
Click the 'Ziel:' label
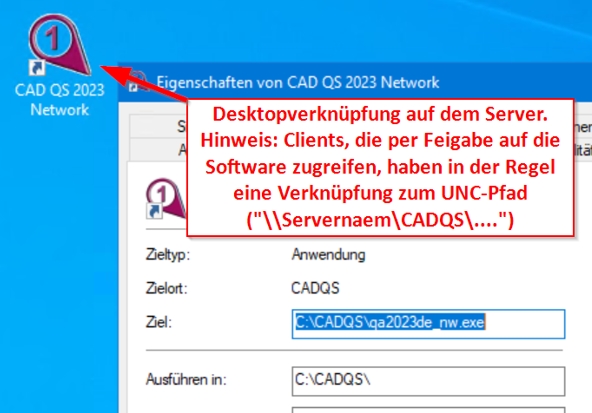[x=159, y=322]
